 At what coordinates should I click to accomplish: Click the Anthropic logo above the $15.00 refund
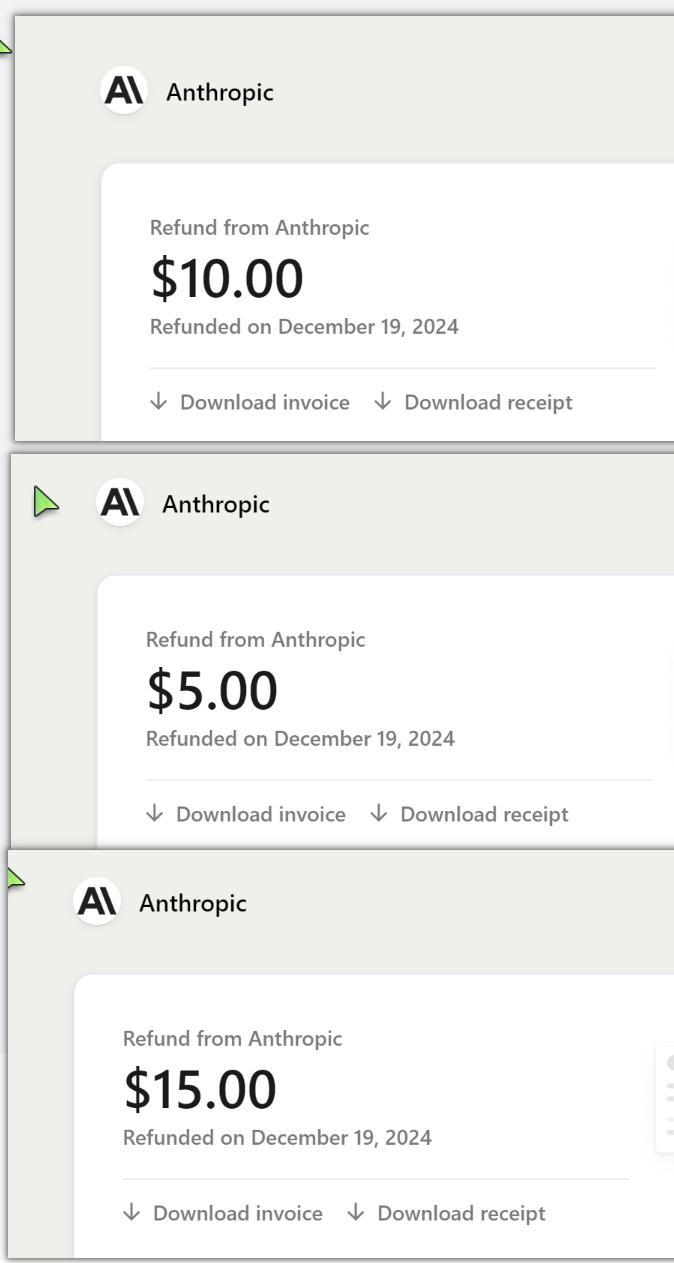95,903
